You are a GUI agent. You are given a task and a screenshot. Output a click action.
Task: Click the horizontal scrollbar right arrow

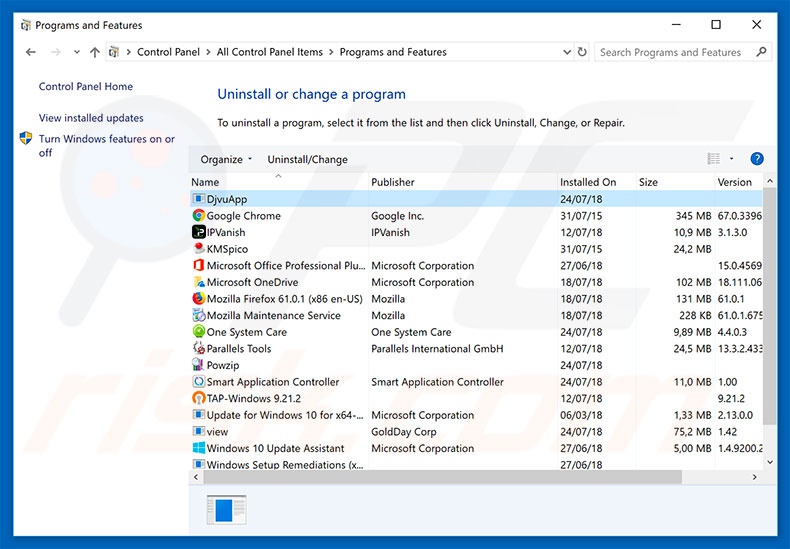pos(754,477)
